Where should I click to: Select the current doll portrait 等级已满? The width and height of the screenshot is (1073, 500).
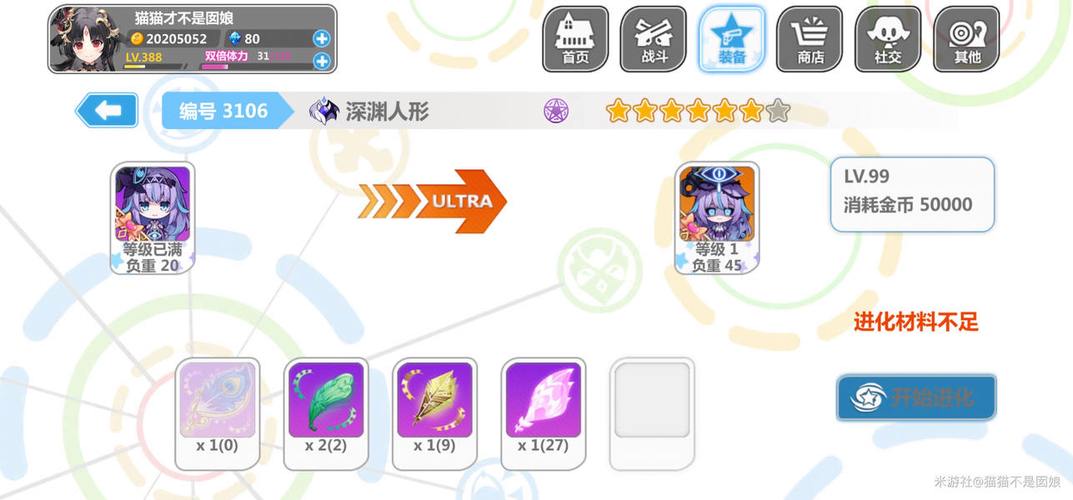[x=152, y=218]
